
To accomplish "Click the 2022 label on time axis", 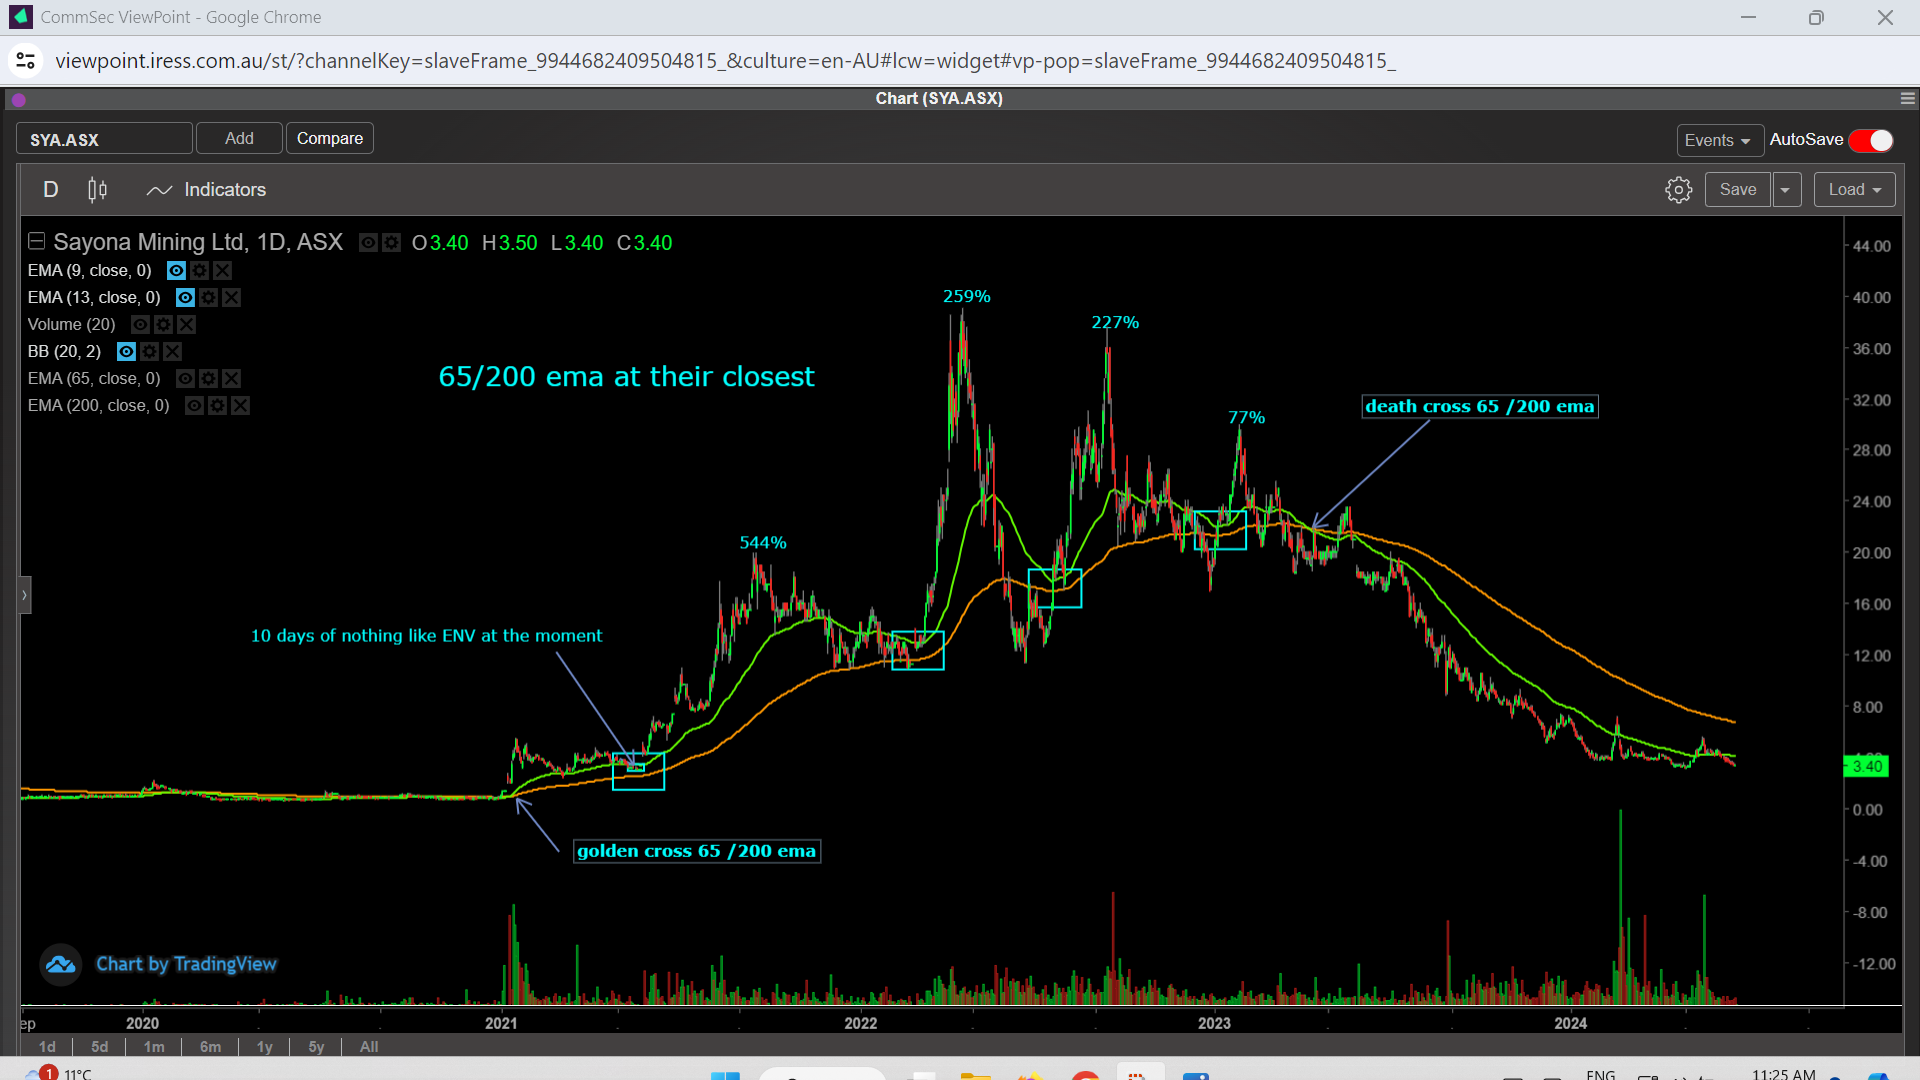I will (860, 1023).
